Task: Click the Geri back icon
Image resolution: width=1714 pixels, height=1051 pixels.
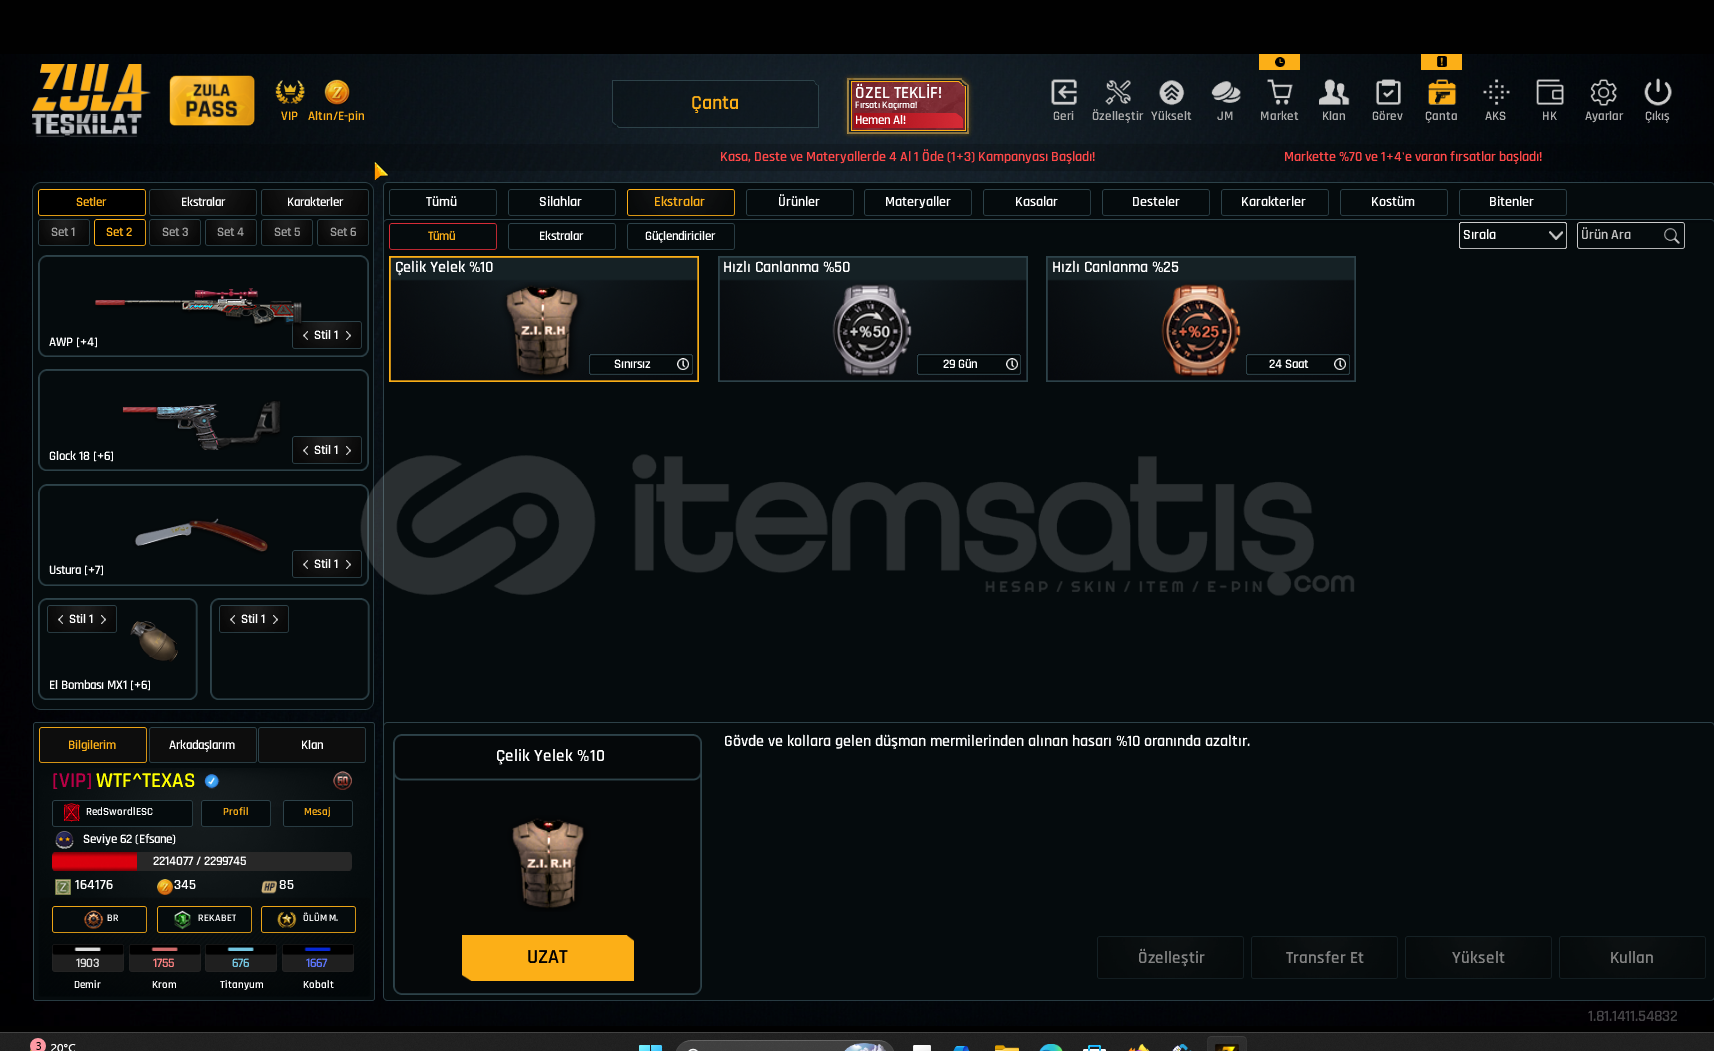Action: click(1064, 93)
